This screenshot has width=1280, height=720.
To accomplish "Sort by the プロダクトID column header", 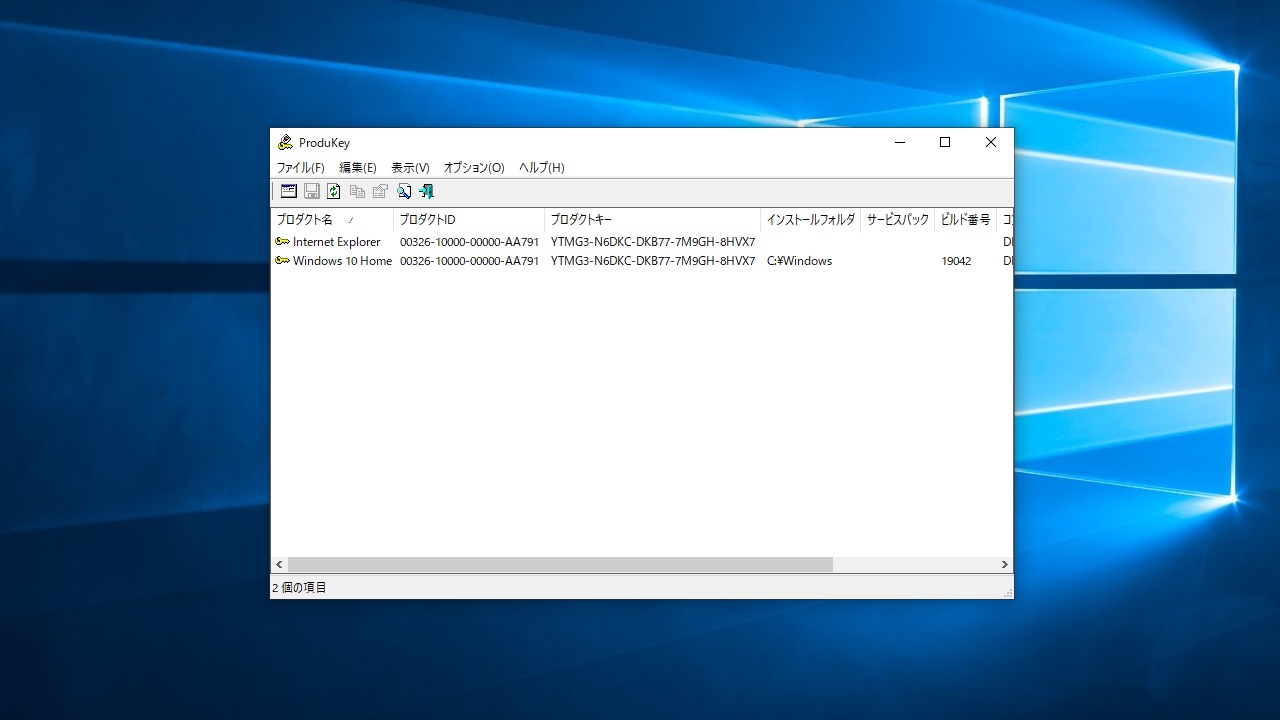I will coord(469,220).
